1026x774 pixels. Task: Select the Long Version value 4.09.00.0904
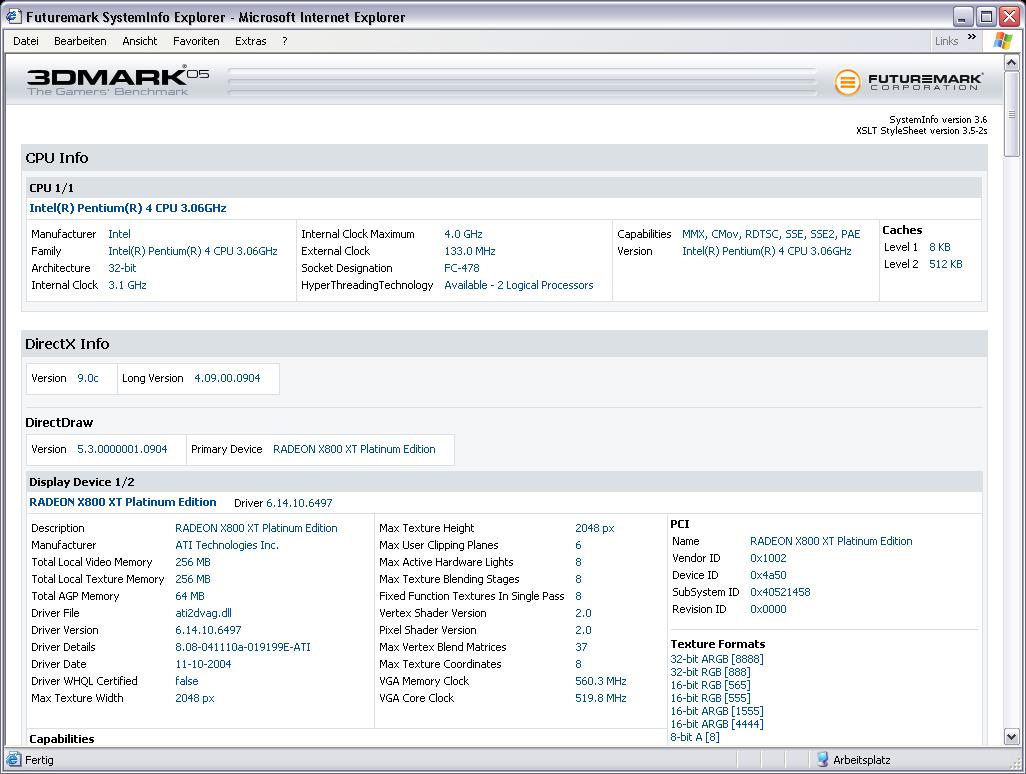click(227, 378)
